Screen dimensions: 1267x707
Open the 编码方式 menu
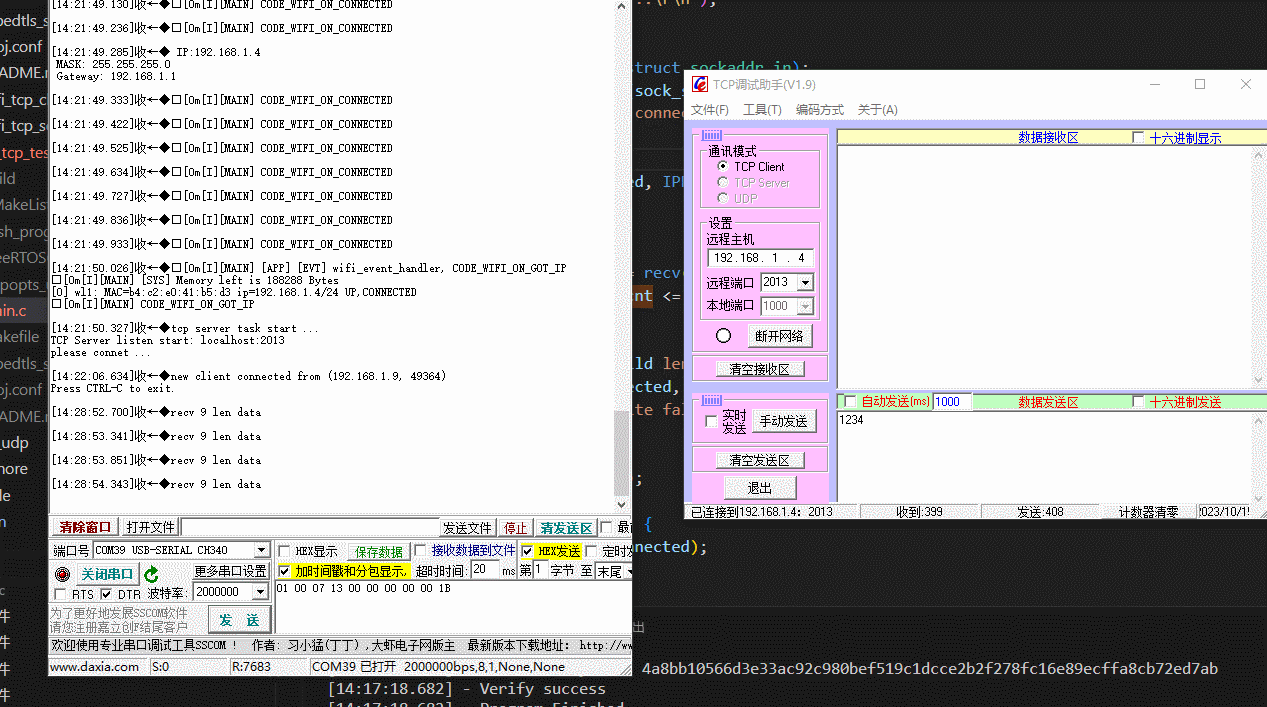pos(820,110)
